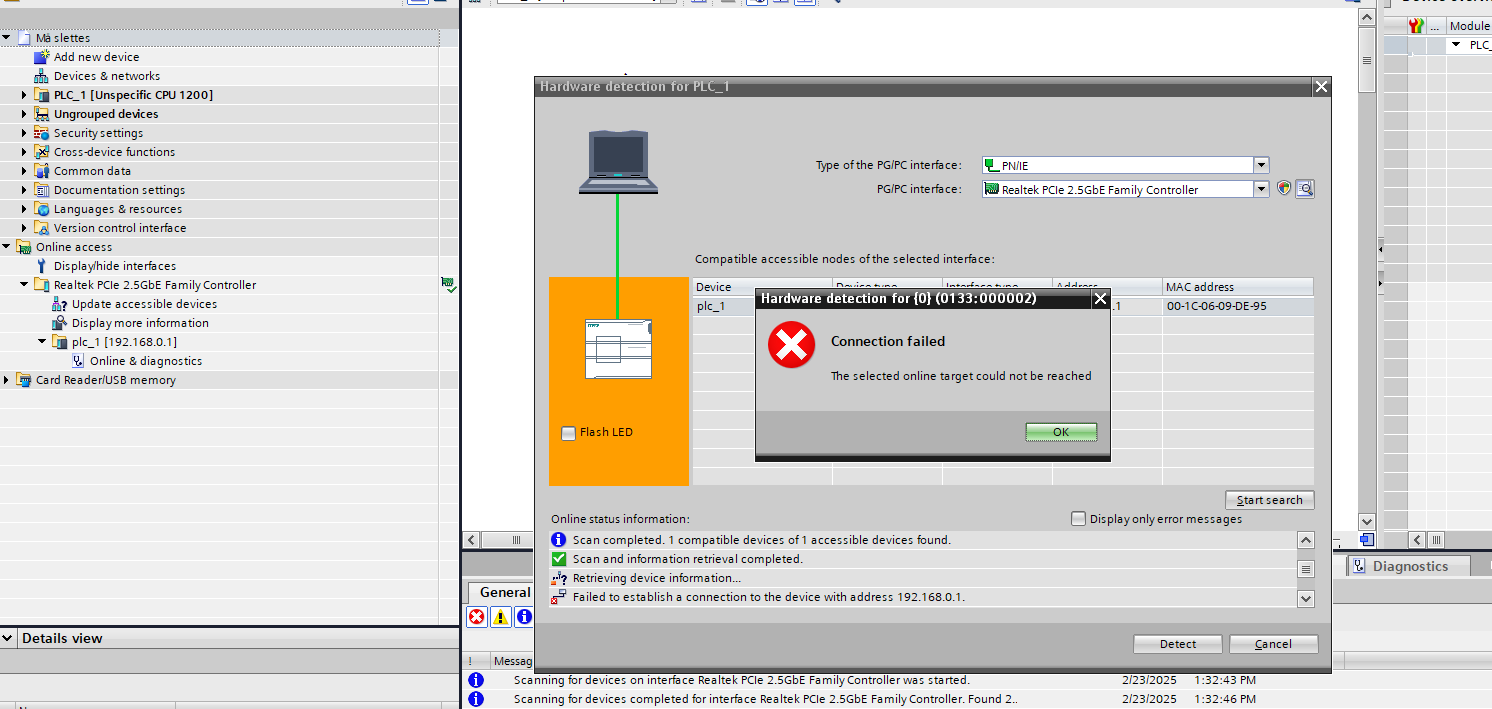Collapse plc_1 [192.168.0.1] node

tap(42, 342)
